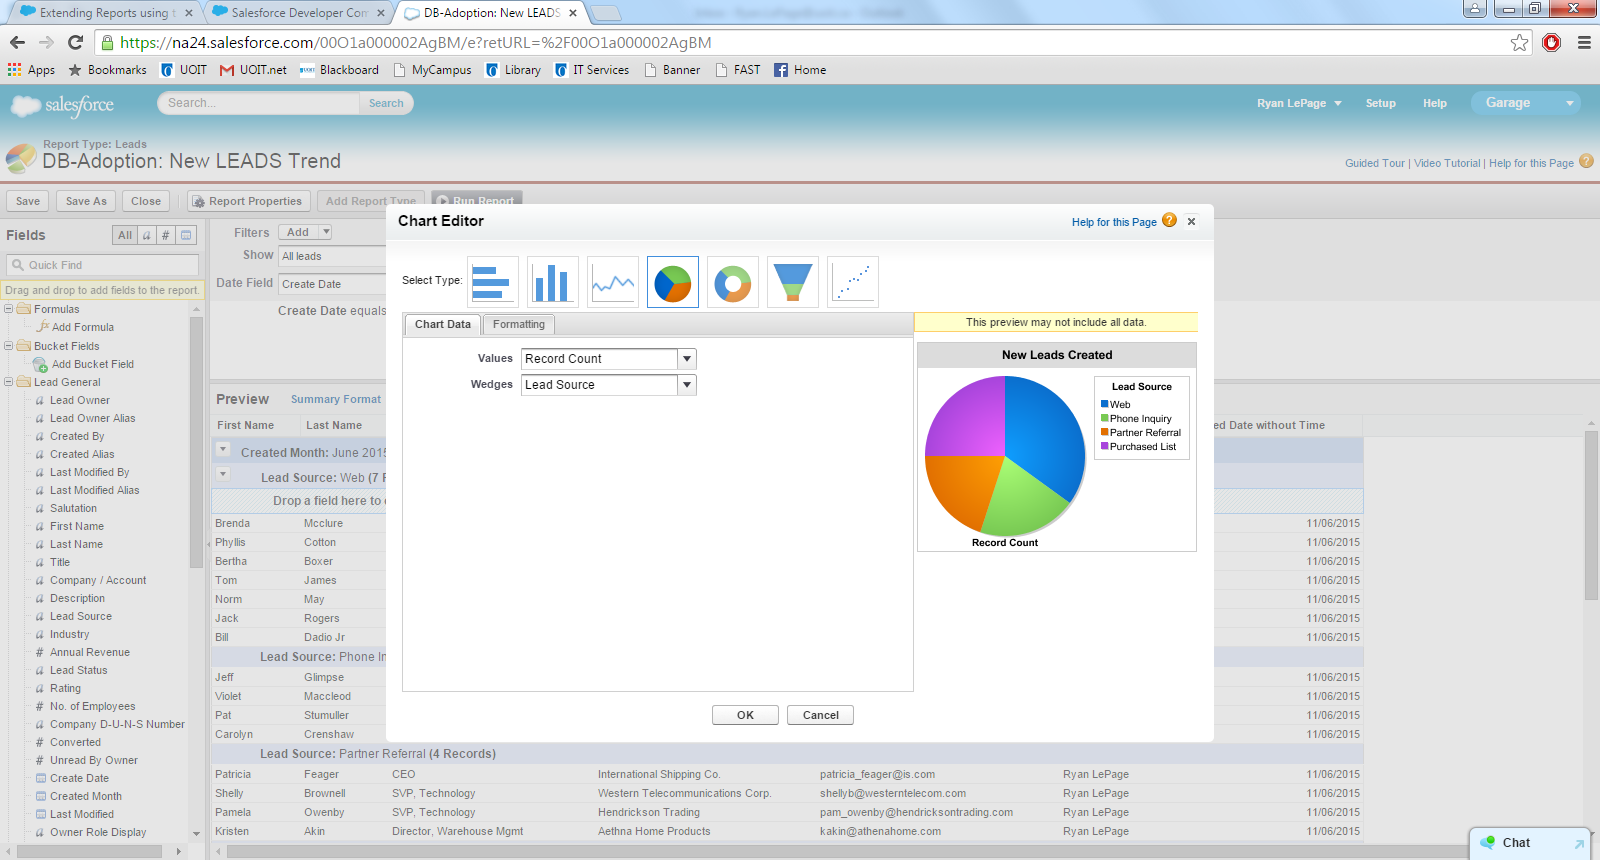Viewport: 1600px width, 860px height.
Task: Choose the line chart type icon
Action: tap(612, 282)
